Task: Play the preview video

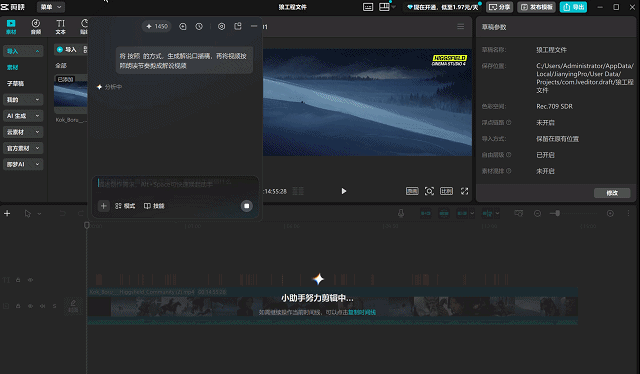Action: (x=344, y=191)
